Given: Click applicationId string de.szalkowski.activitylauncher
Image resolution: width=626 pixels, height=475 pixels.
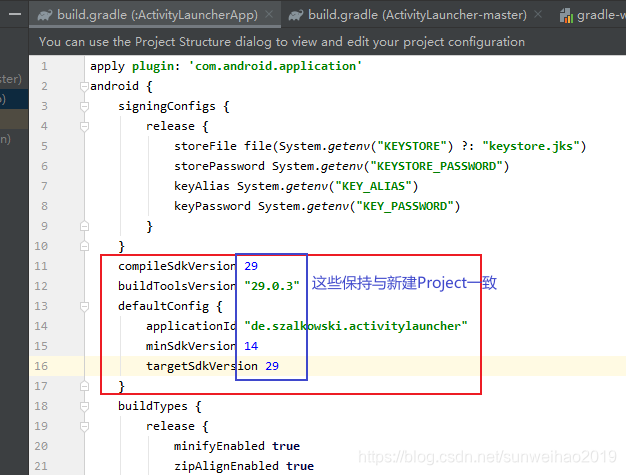Looking at the screenshot, I should point(356,326).
